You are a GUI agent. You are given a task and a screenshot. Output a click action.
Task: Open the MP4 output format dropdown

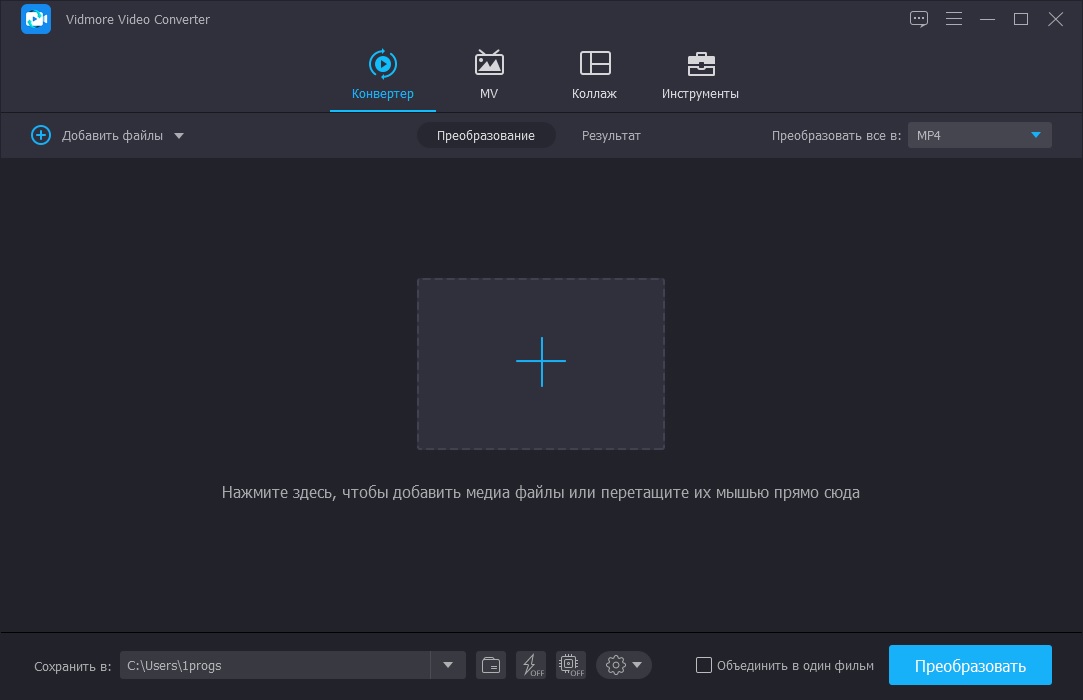coord(979,135)
